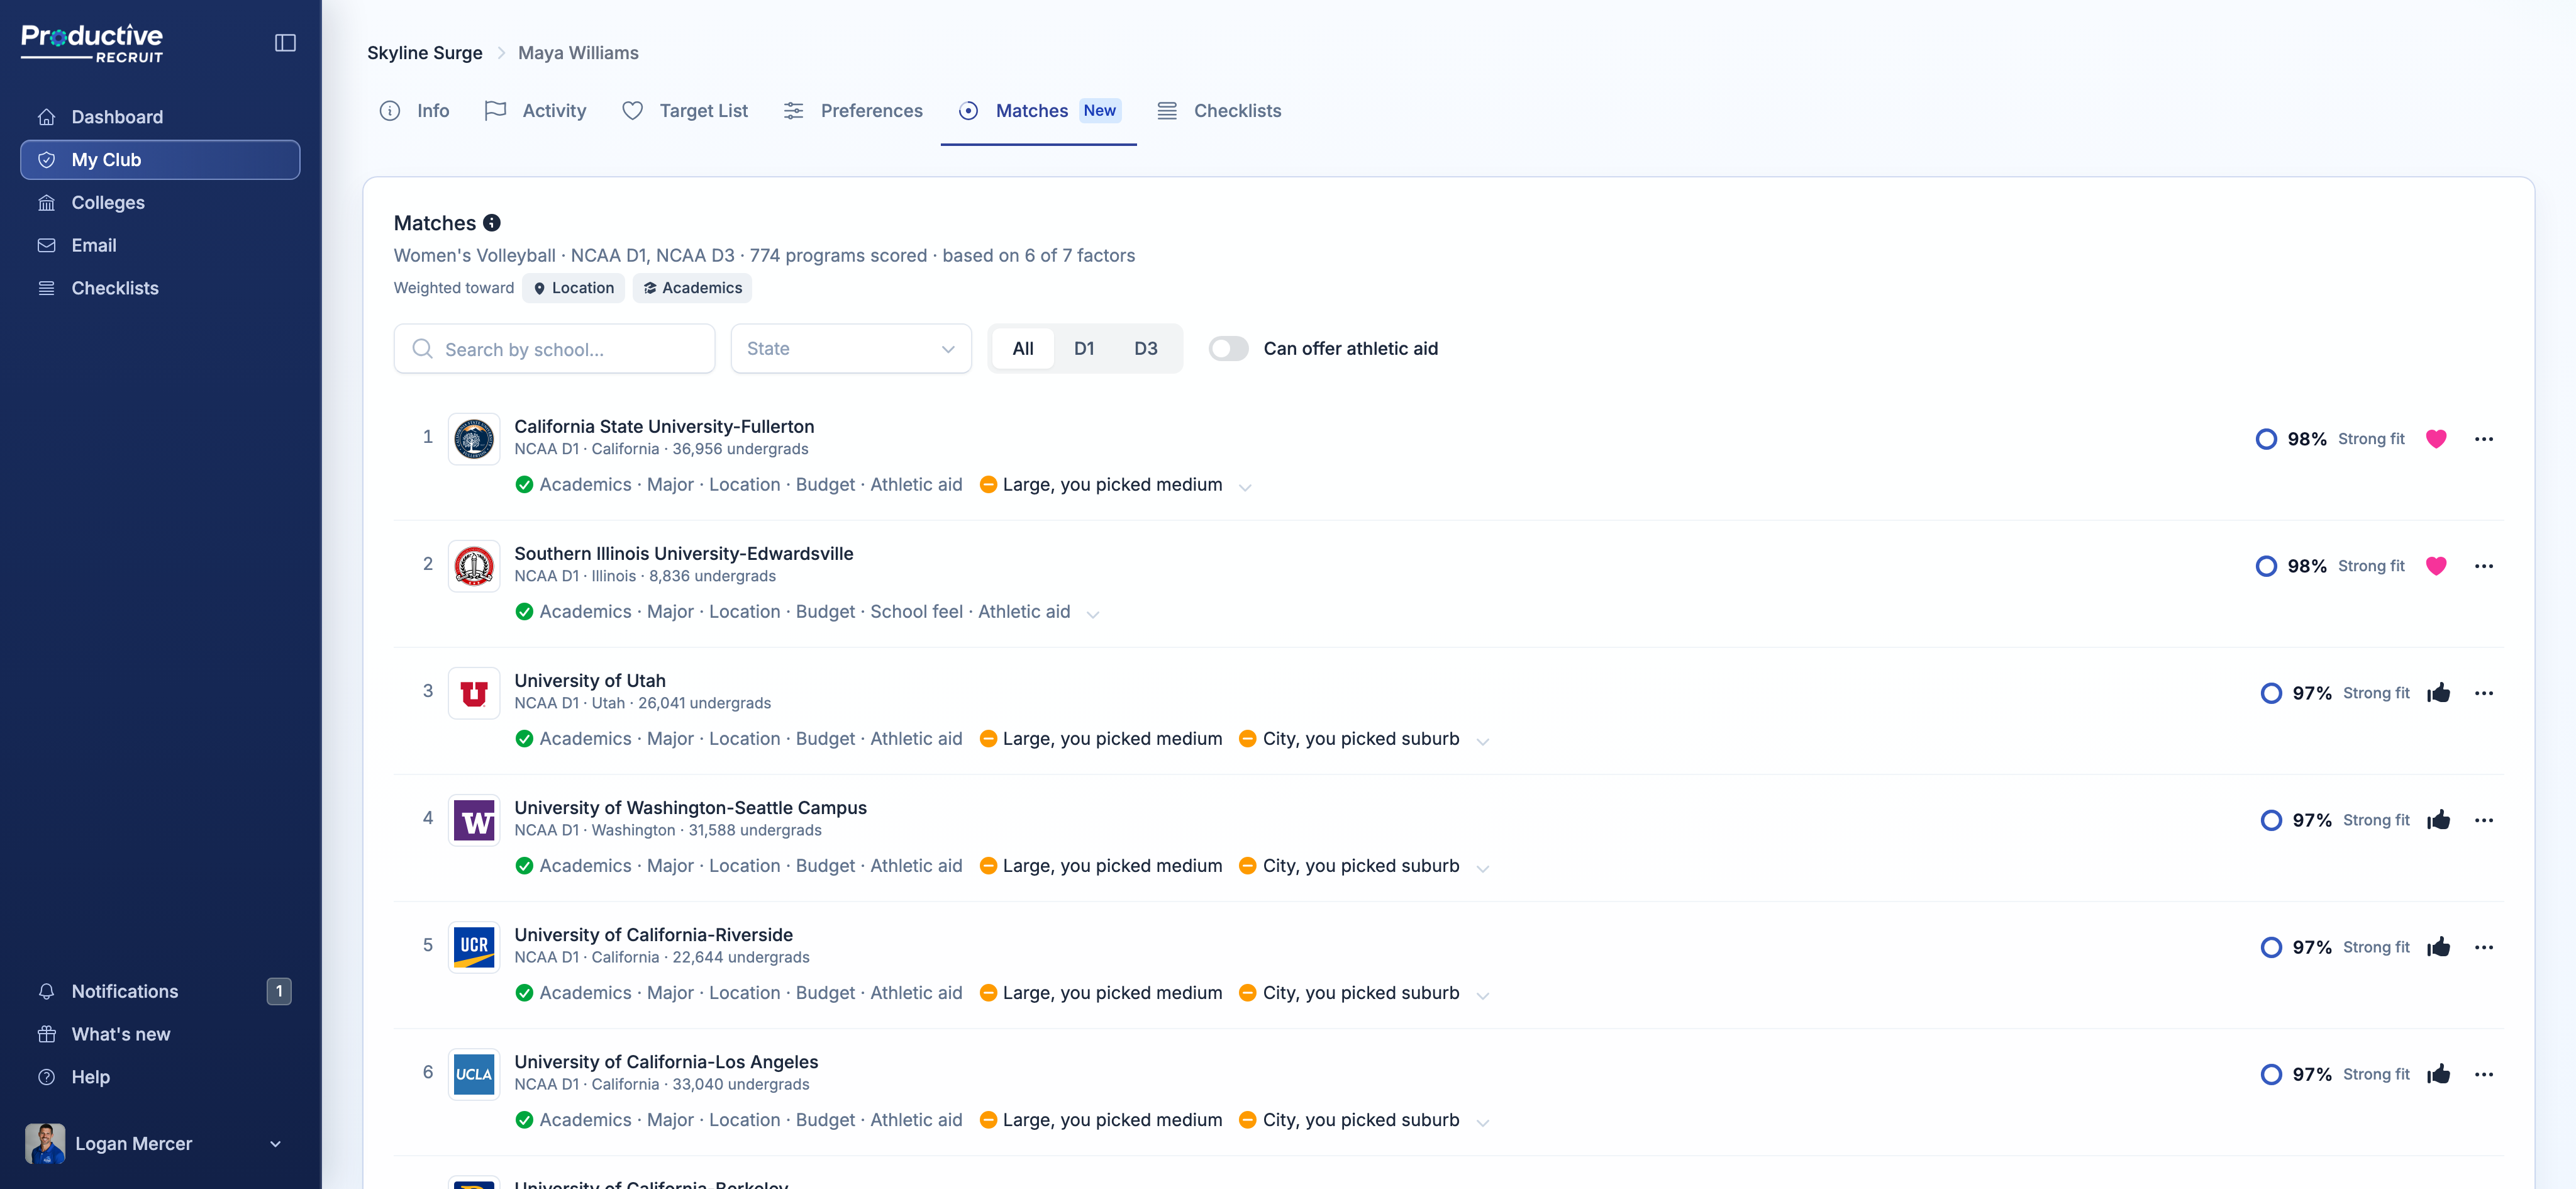Screen dimensions: 2576x1189
Task: Open more options for University of Utah
Action: click(x=2484, y=693)
